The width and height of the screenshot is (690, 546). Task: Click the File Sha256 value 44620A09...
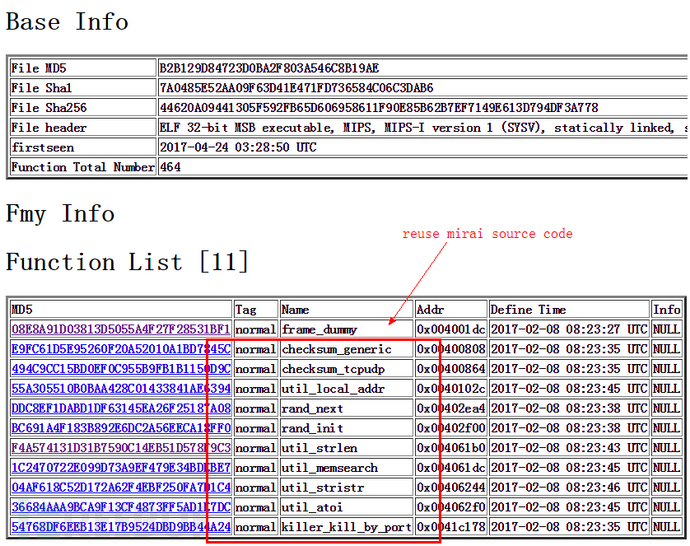(x=379, y=108)
